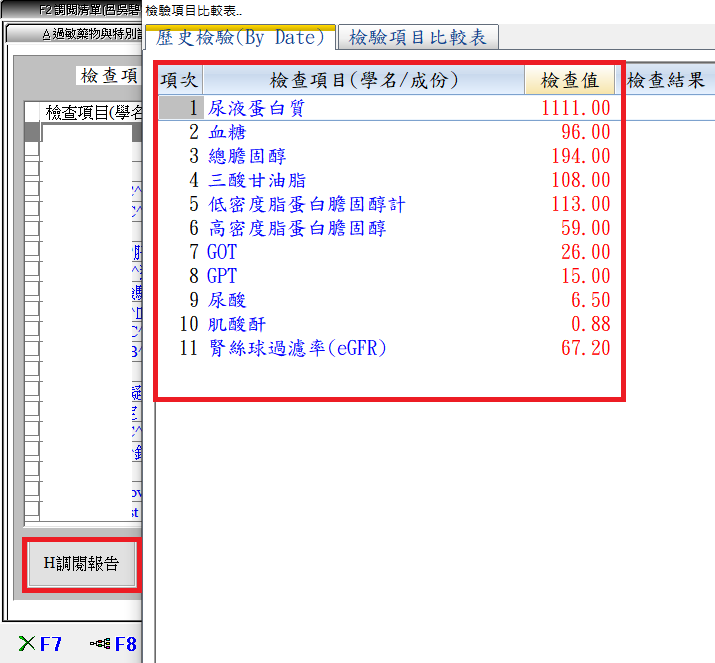
Task: Click the 腎絲球過濾率(eGFR) entry
Action: [296, 348]
